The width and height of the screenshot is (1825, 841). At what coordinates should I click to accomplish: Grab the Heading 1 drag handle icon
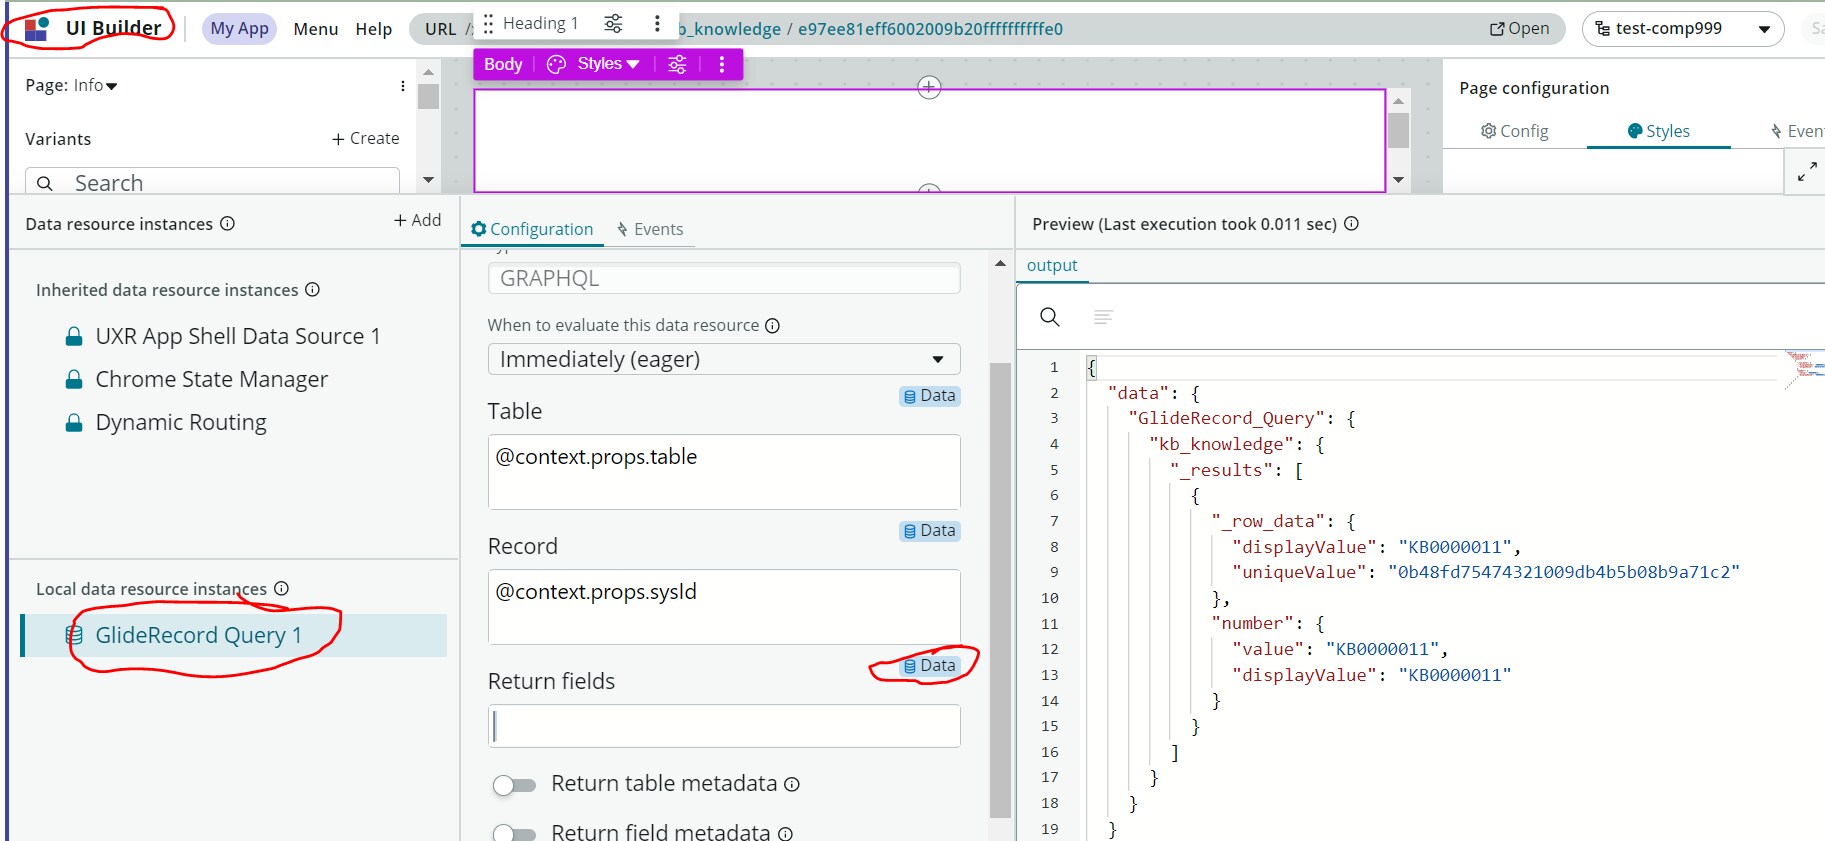488,23
